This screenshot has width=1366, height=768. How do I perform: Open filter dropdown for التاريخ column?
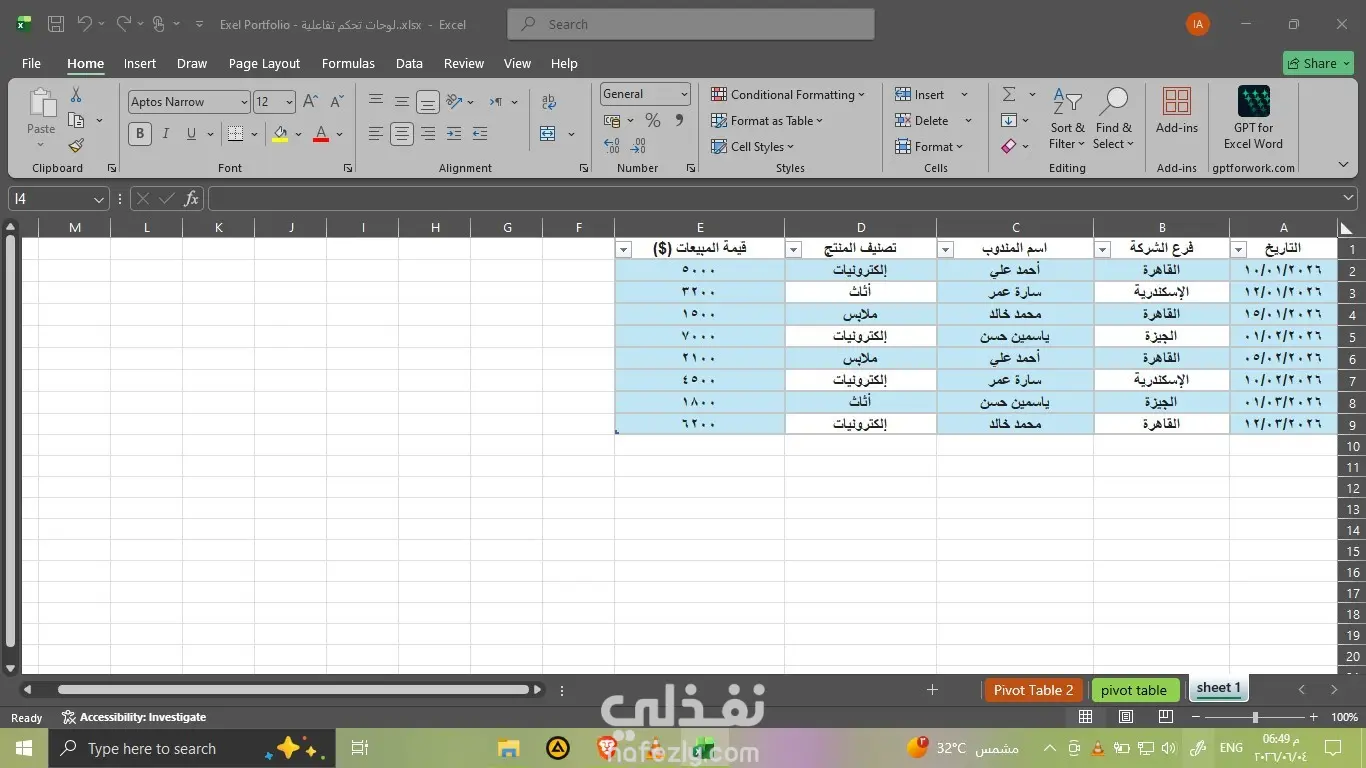click(x=1239, y=249)
